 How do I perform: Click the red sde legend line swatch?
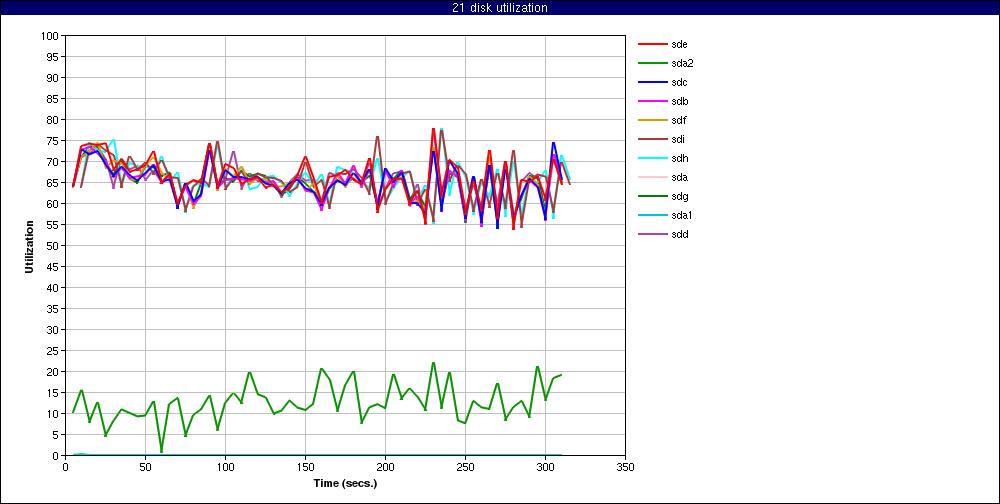click(x=652, y=44)
